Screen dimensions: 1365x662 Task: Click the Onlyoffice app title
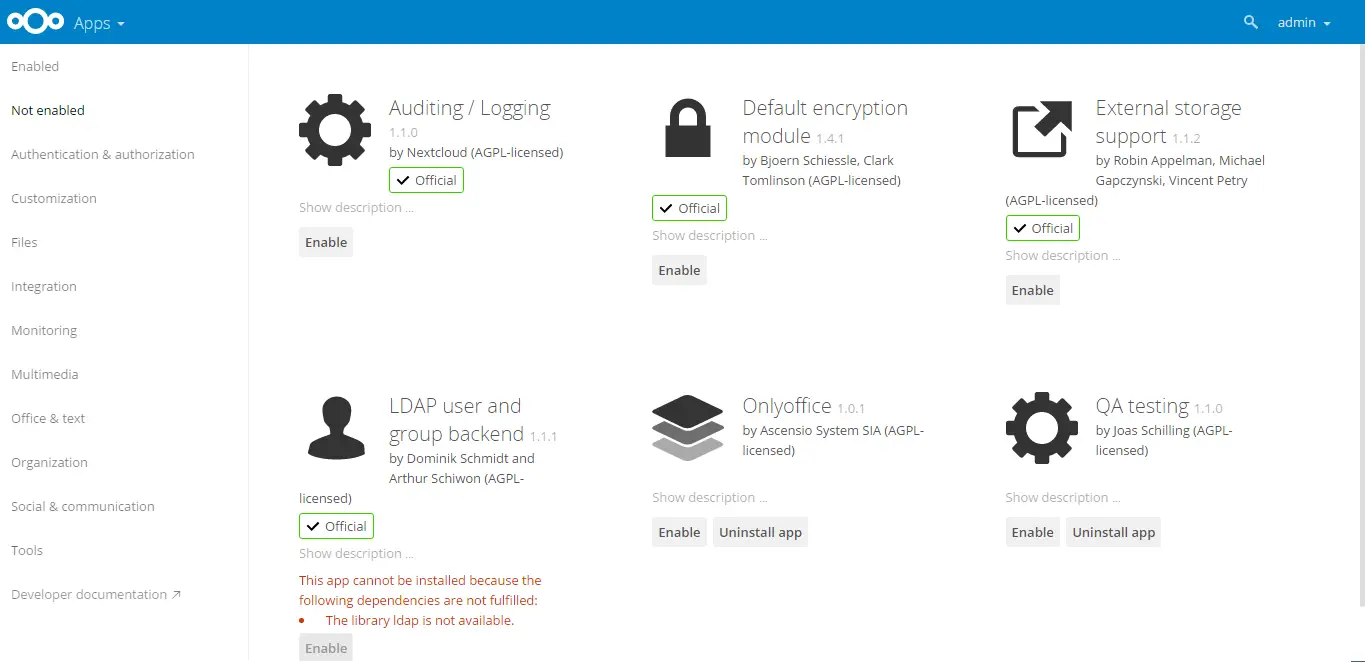[787, 406]
